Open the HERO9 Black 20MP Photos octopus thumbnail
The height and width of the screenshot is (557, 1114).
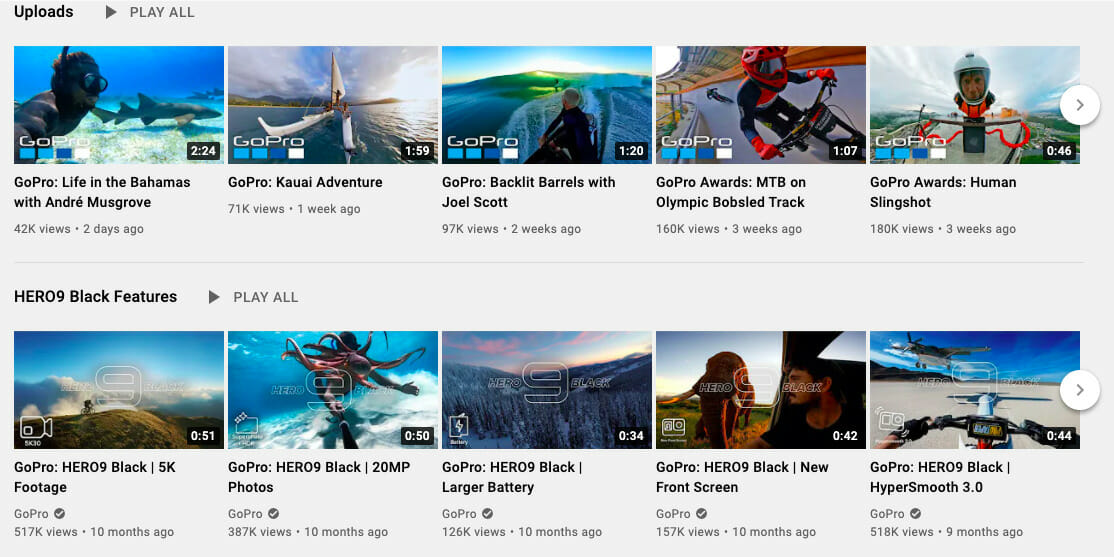pyautogui.click(x=332, y=390)
